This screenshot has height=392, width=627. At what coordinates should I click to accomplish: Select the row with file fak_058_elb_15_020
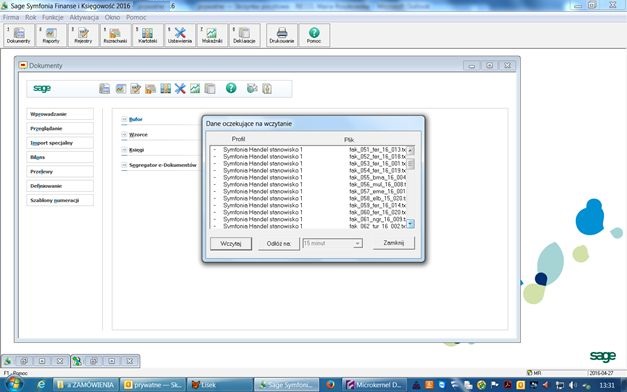coord(308,198)
